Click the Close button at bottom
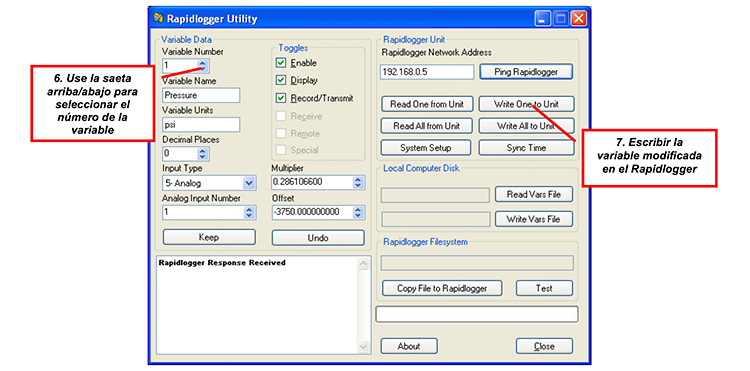Image resolution: width=750 pixels, height=371 pixels. (x=544, y=346)
